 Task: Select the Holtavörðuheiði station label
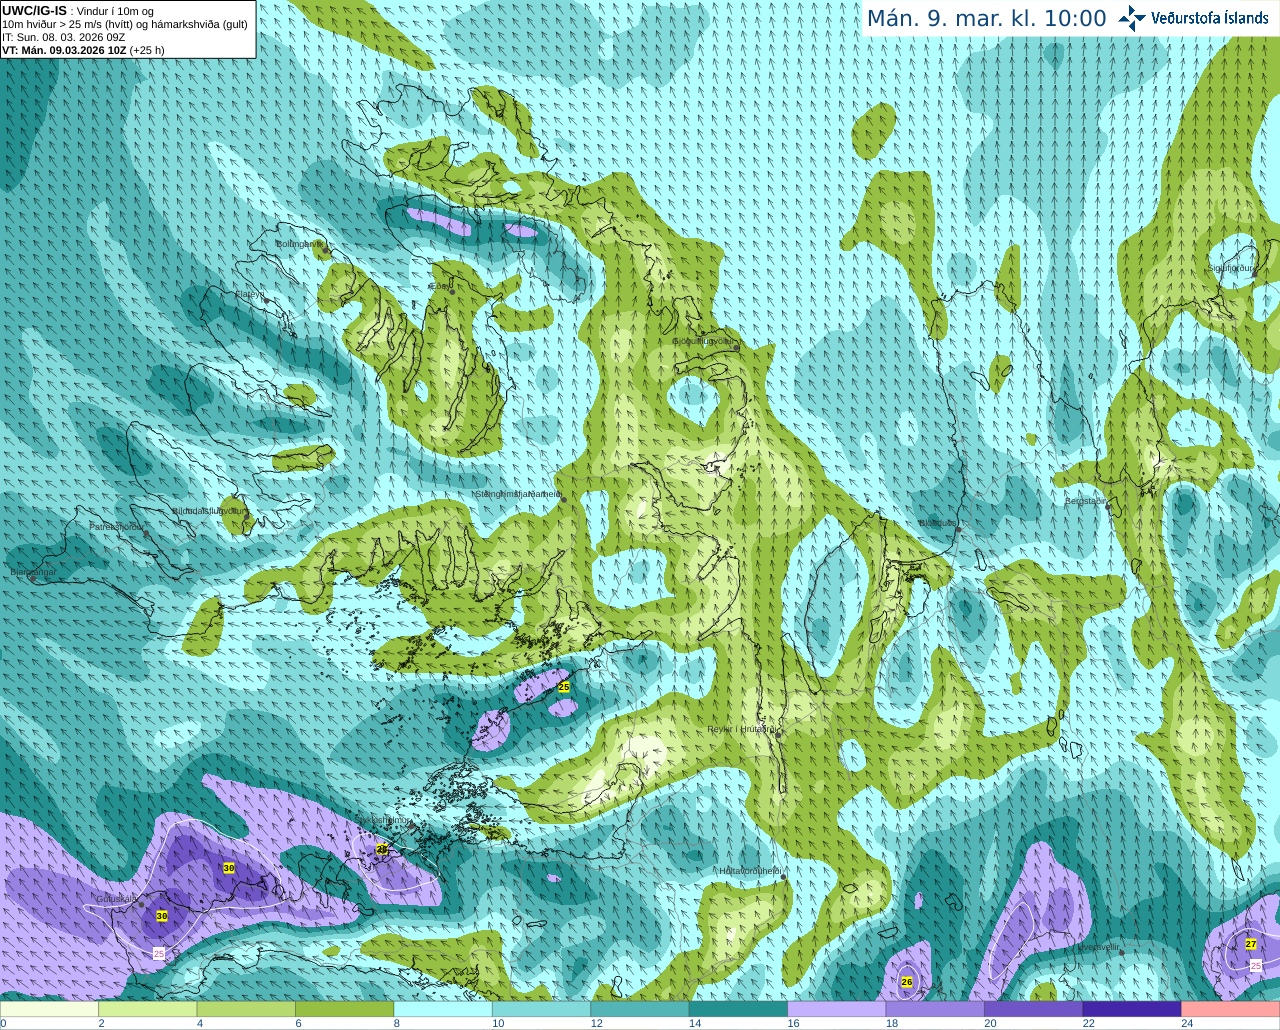click(x=749, y=871)
